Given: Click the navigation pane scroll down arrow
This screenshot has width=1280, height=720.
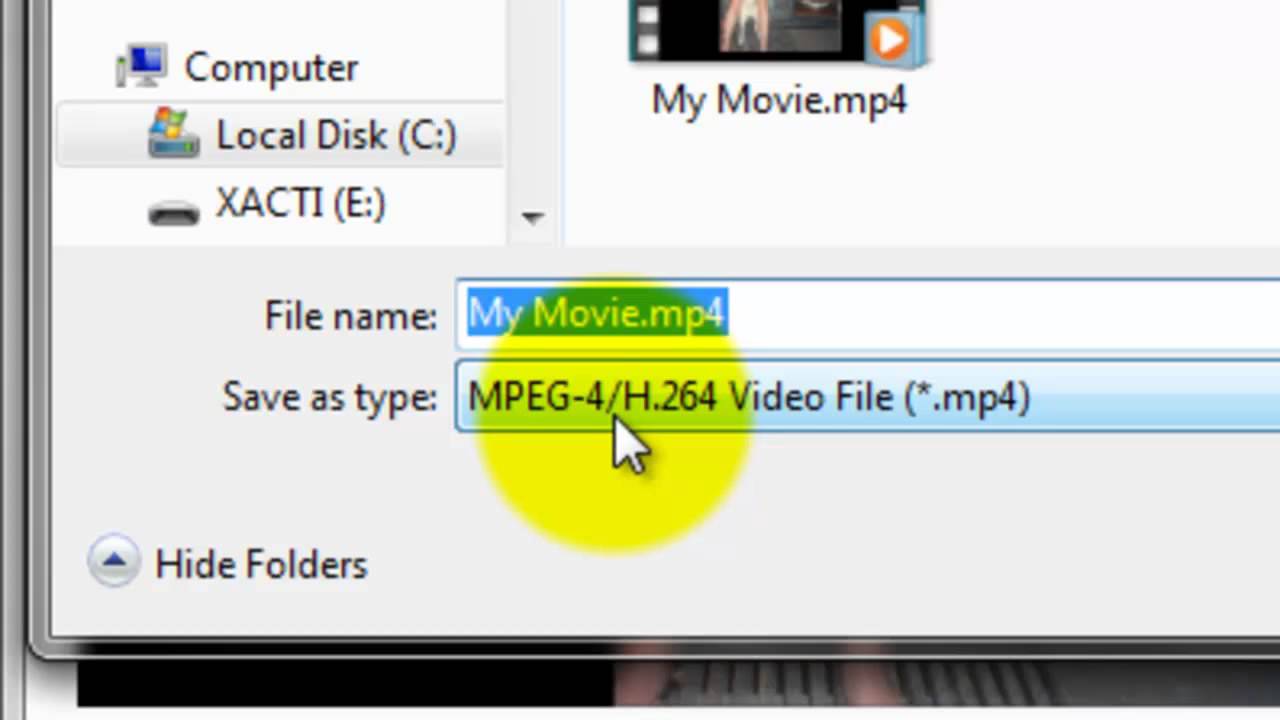Looking at the screenshot, I should click(532, 217).
